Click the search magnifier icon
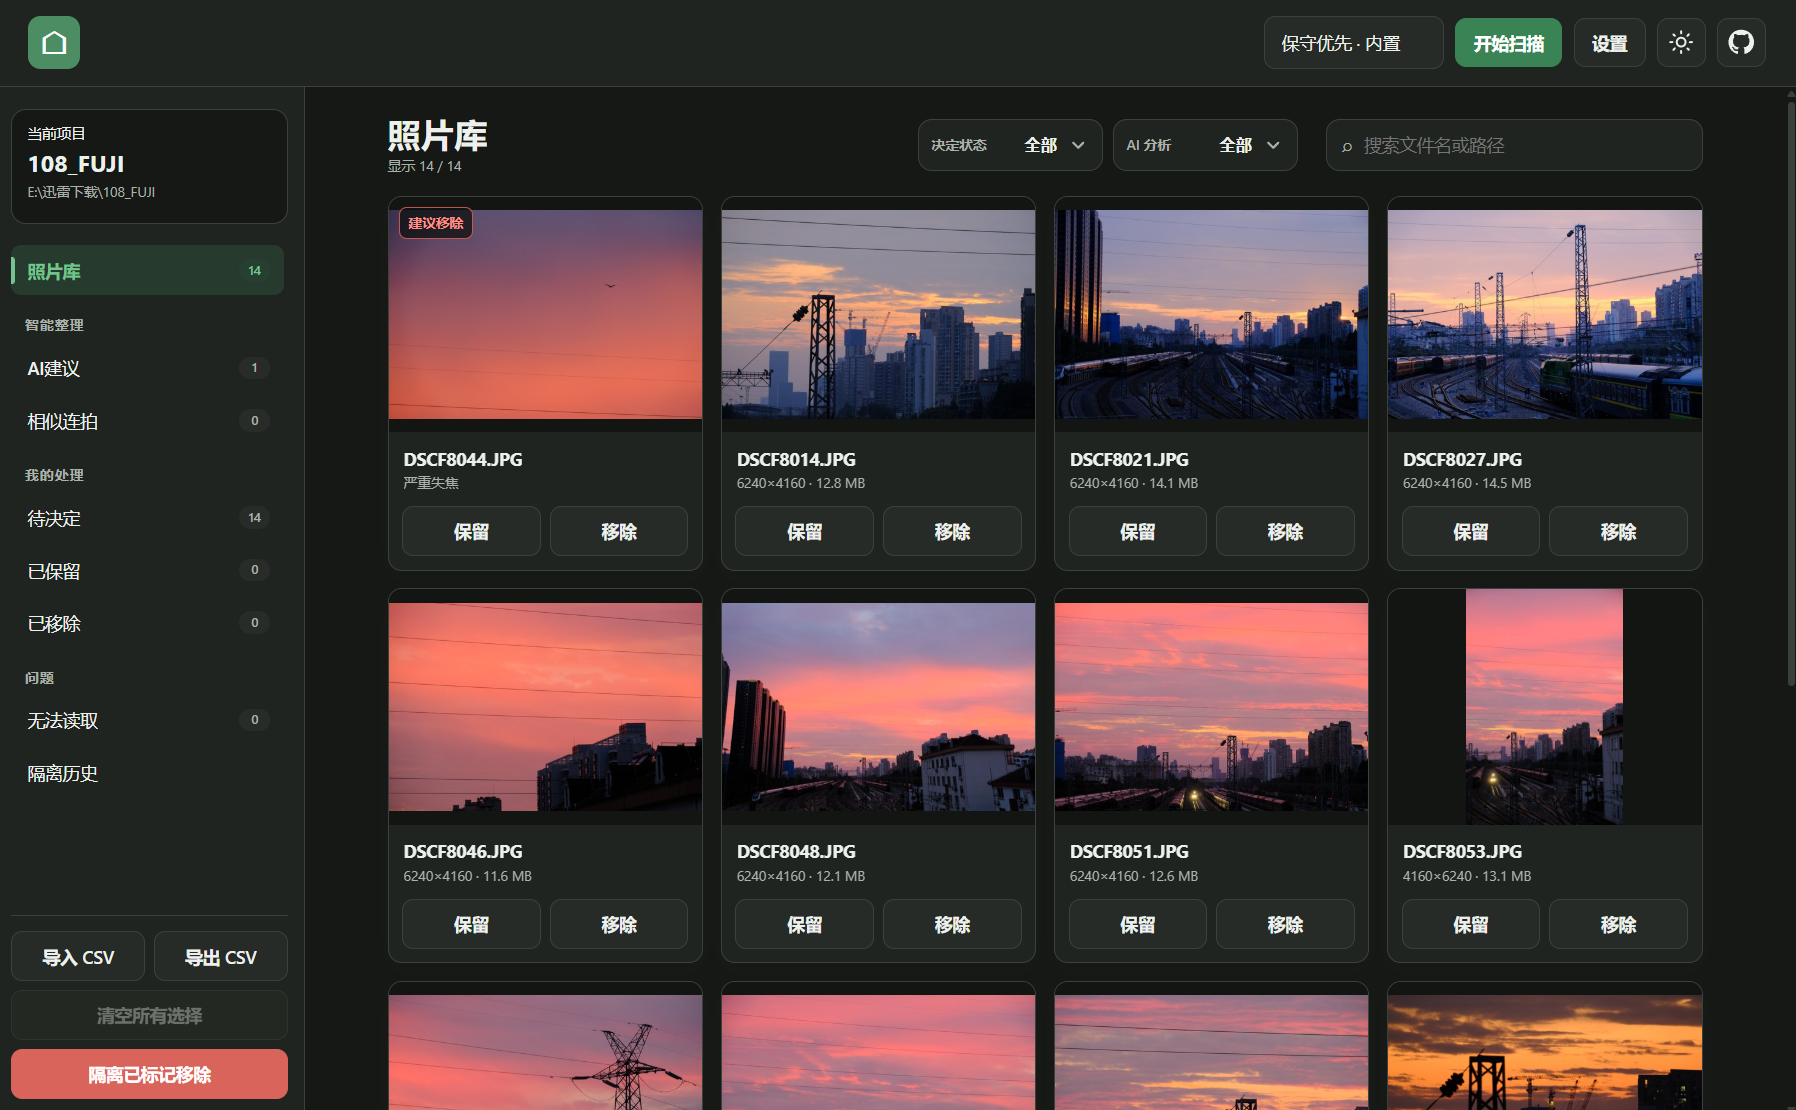The width and height of the screenshot is (1796, 1110). point(1347,146)
